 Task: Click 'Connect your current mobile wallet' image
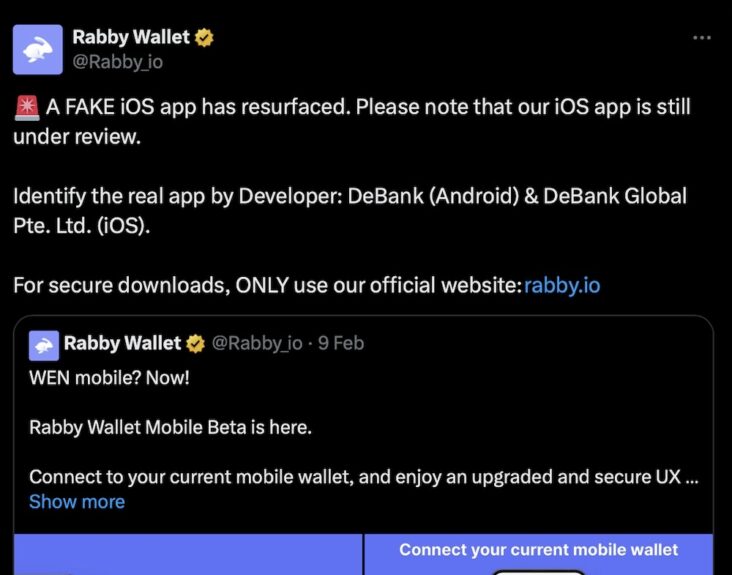(x=539, y=554)
